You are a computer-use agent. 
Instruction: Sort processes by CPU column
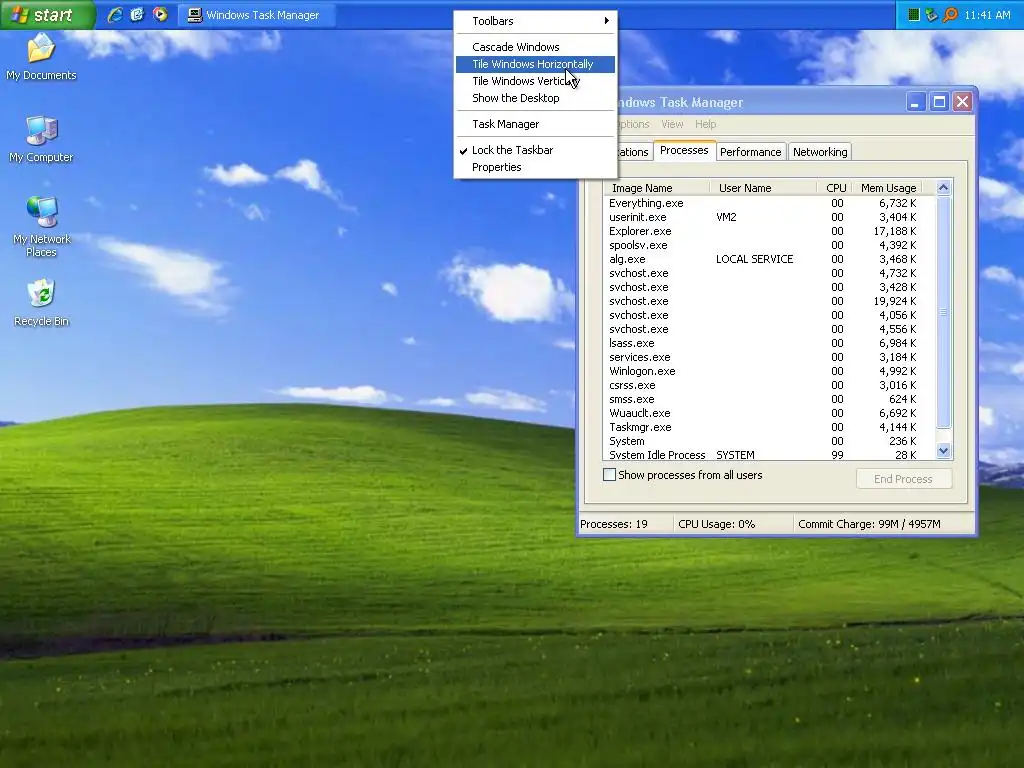coord(833,188)
